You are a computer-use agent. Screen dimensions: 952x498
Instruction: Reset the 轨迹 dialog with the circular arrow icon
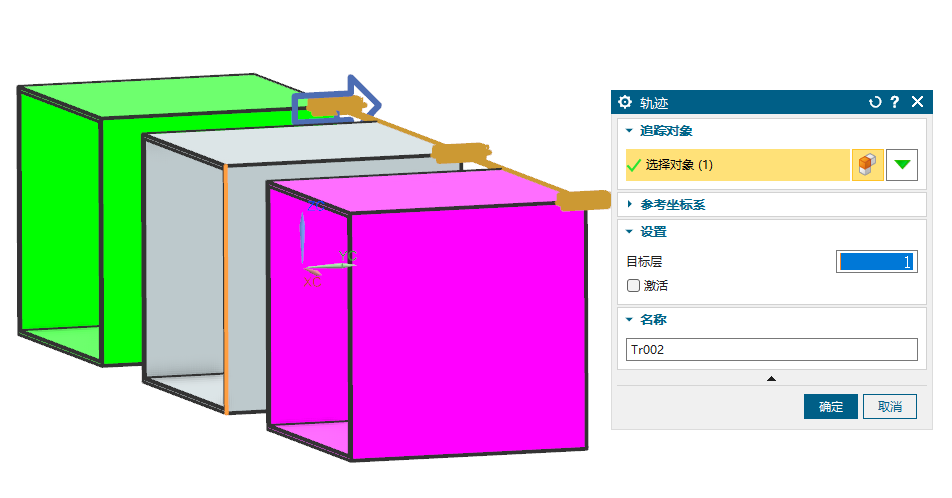pyautogui.click(x=875, y=102)
